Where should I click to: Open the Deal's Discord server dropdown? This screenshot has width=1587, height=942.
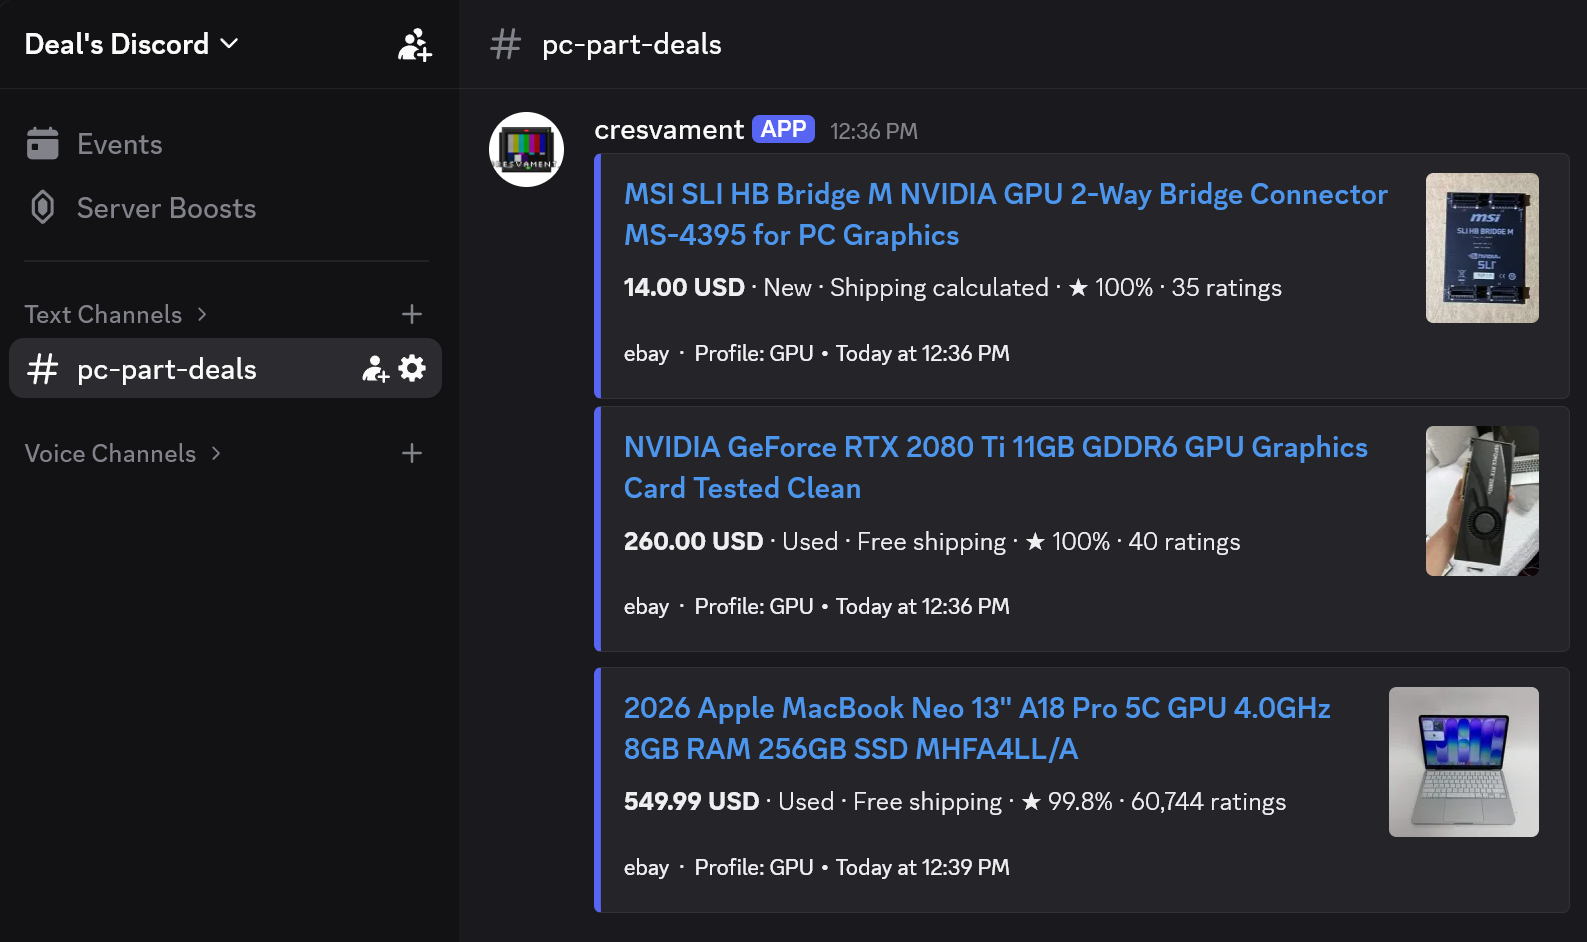[x=131, y=44]
